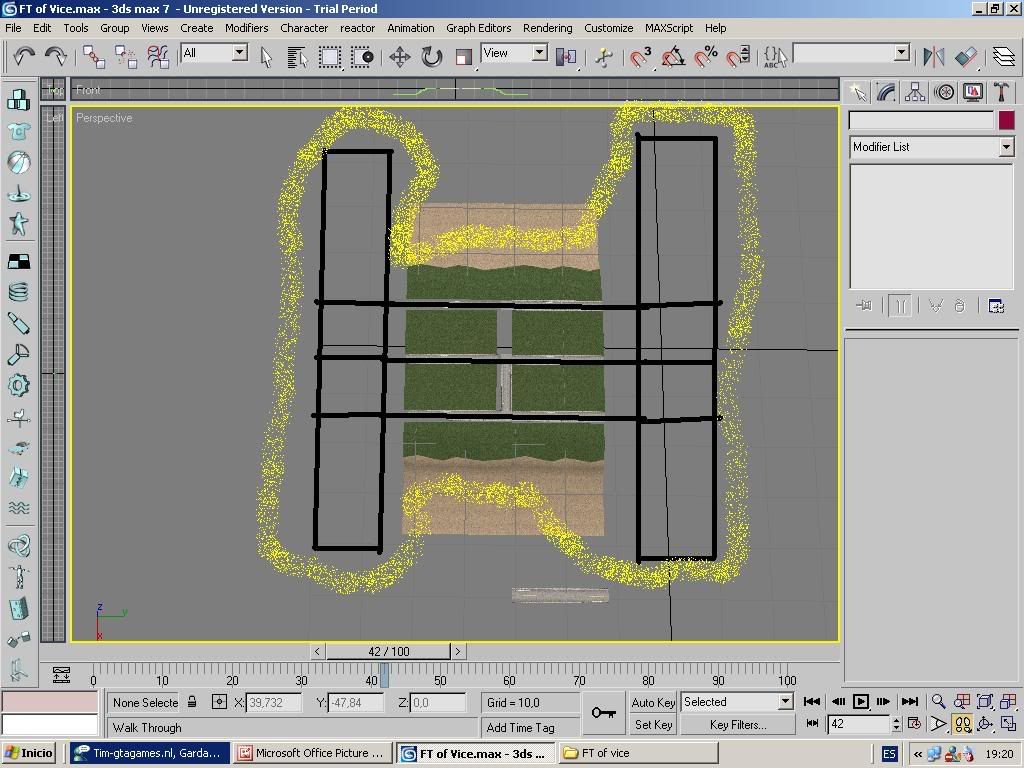Screen dimensions: 1024x768
Task: Click the Mirror tool
Action: pos(934,57)
